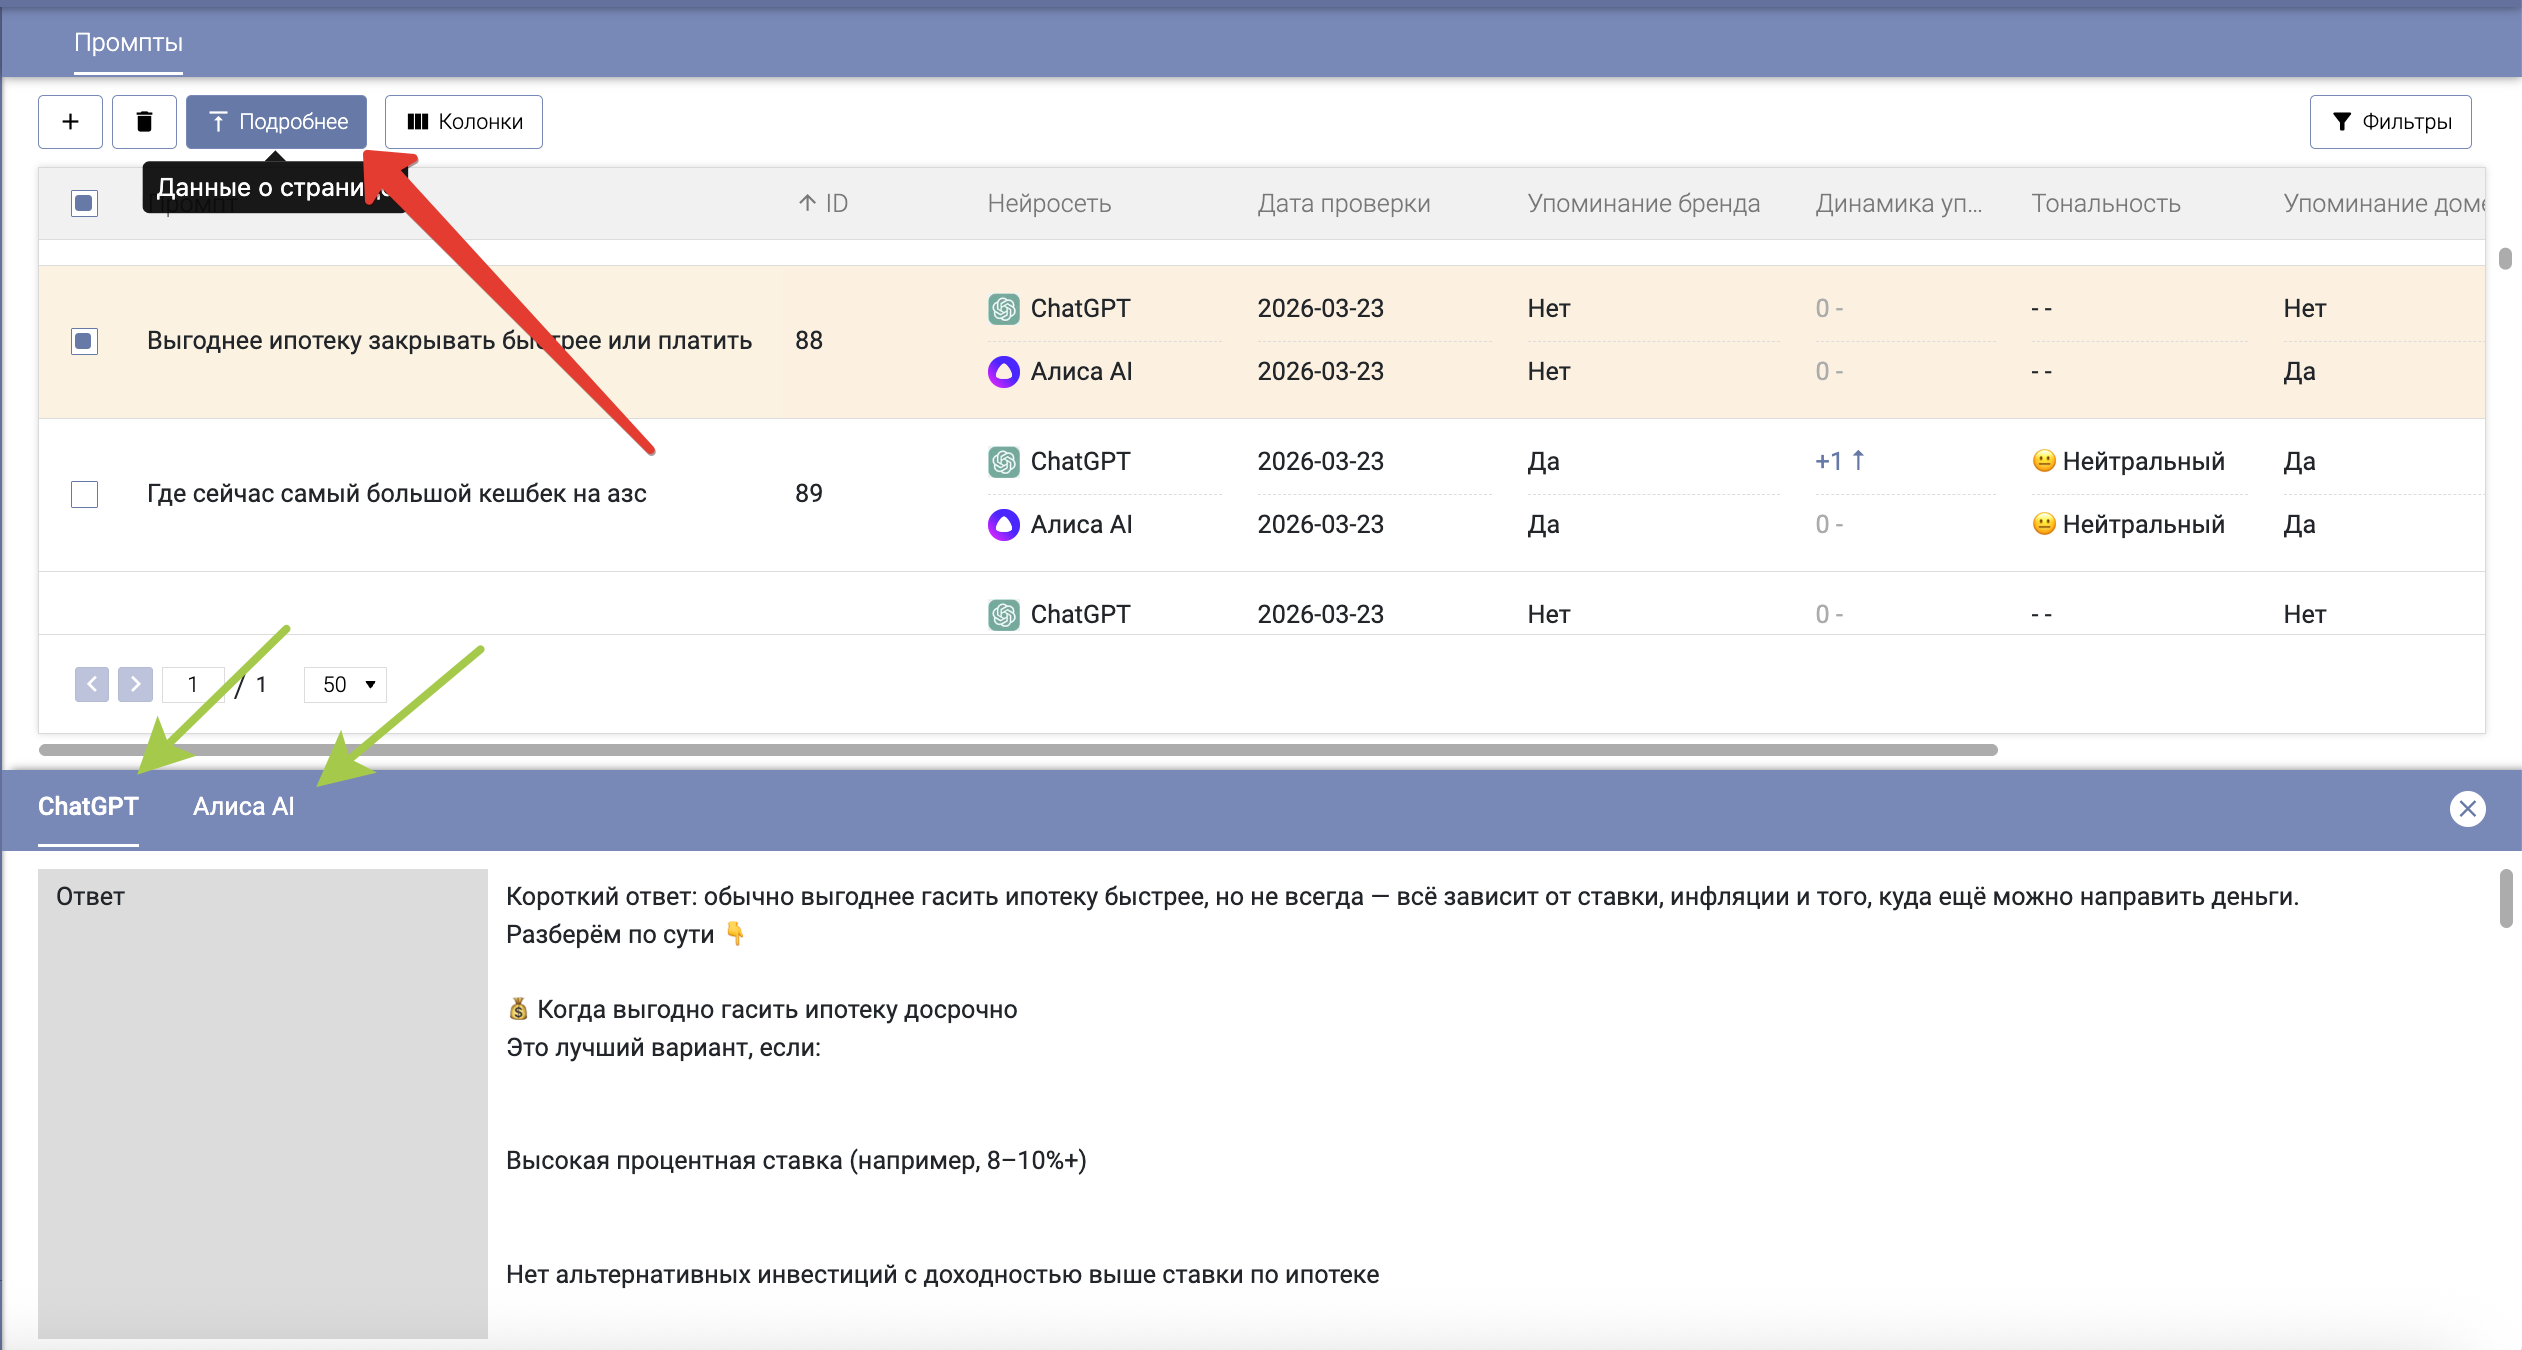Open the 50 rows-per-page dropdown

tap(346, 685)
